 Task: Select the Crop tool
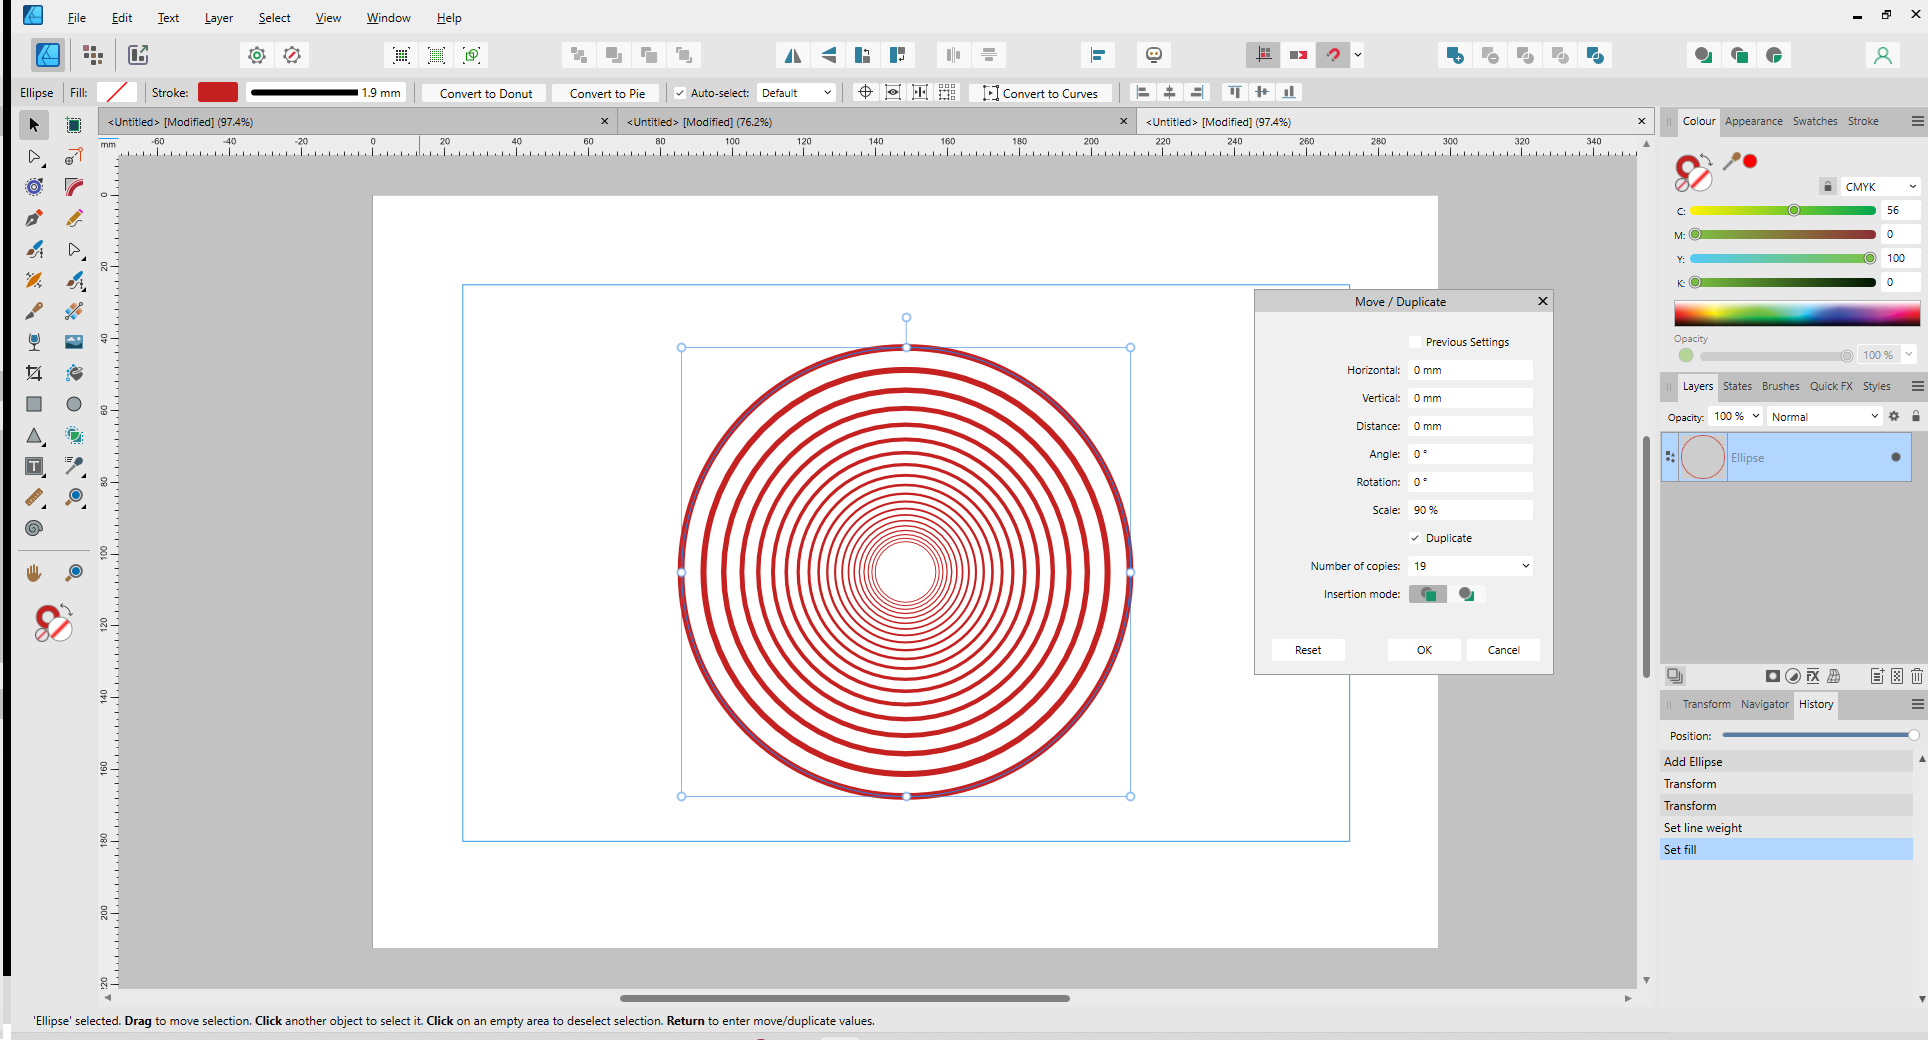tap(34, 373)
